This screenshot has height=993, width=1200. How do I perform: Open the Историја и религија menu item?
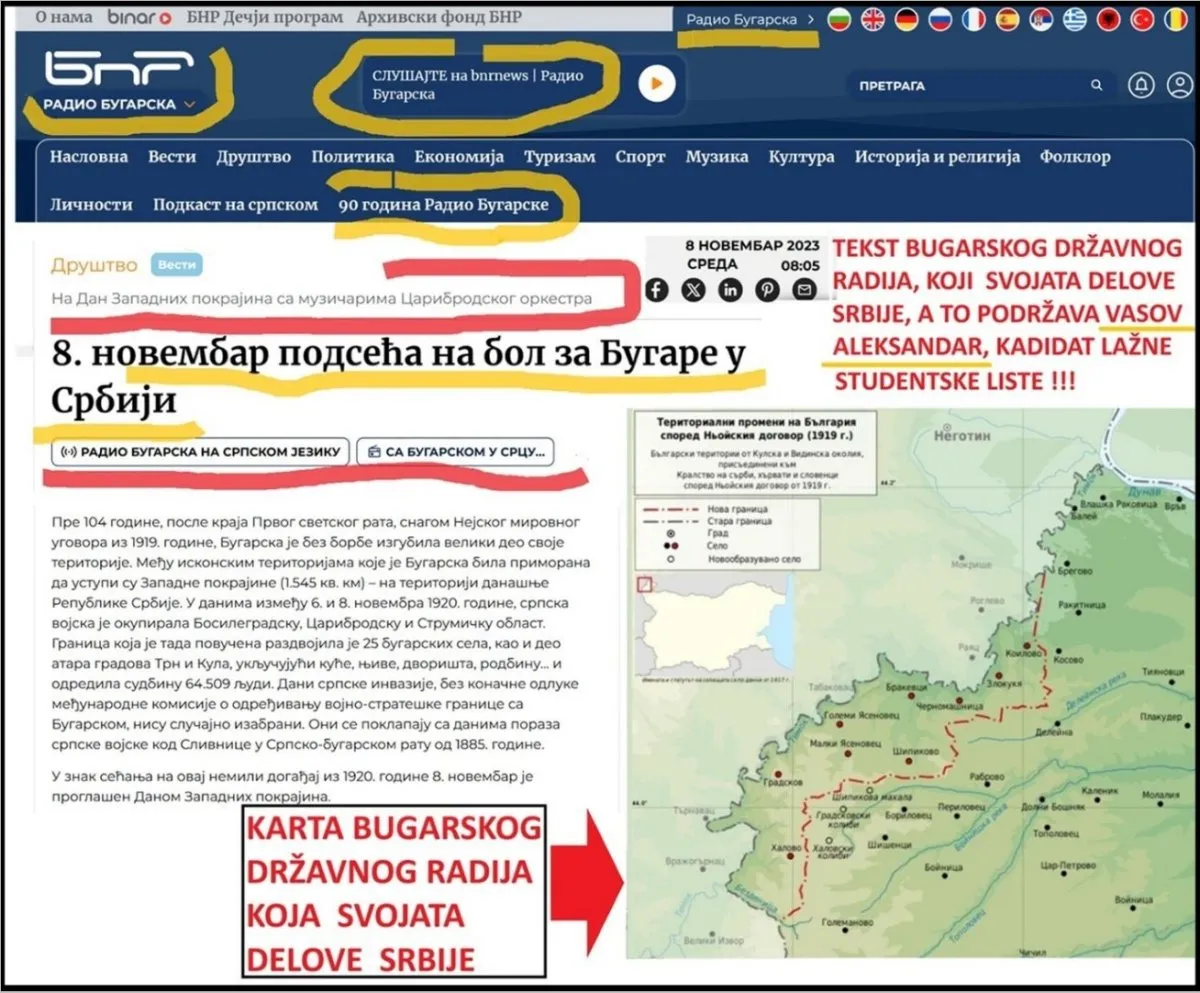pos(937,157)
